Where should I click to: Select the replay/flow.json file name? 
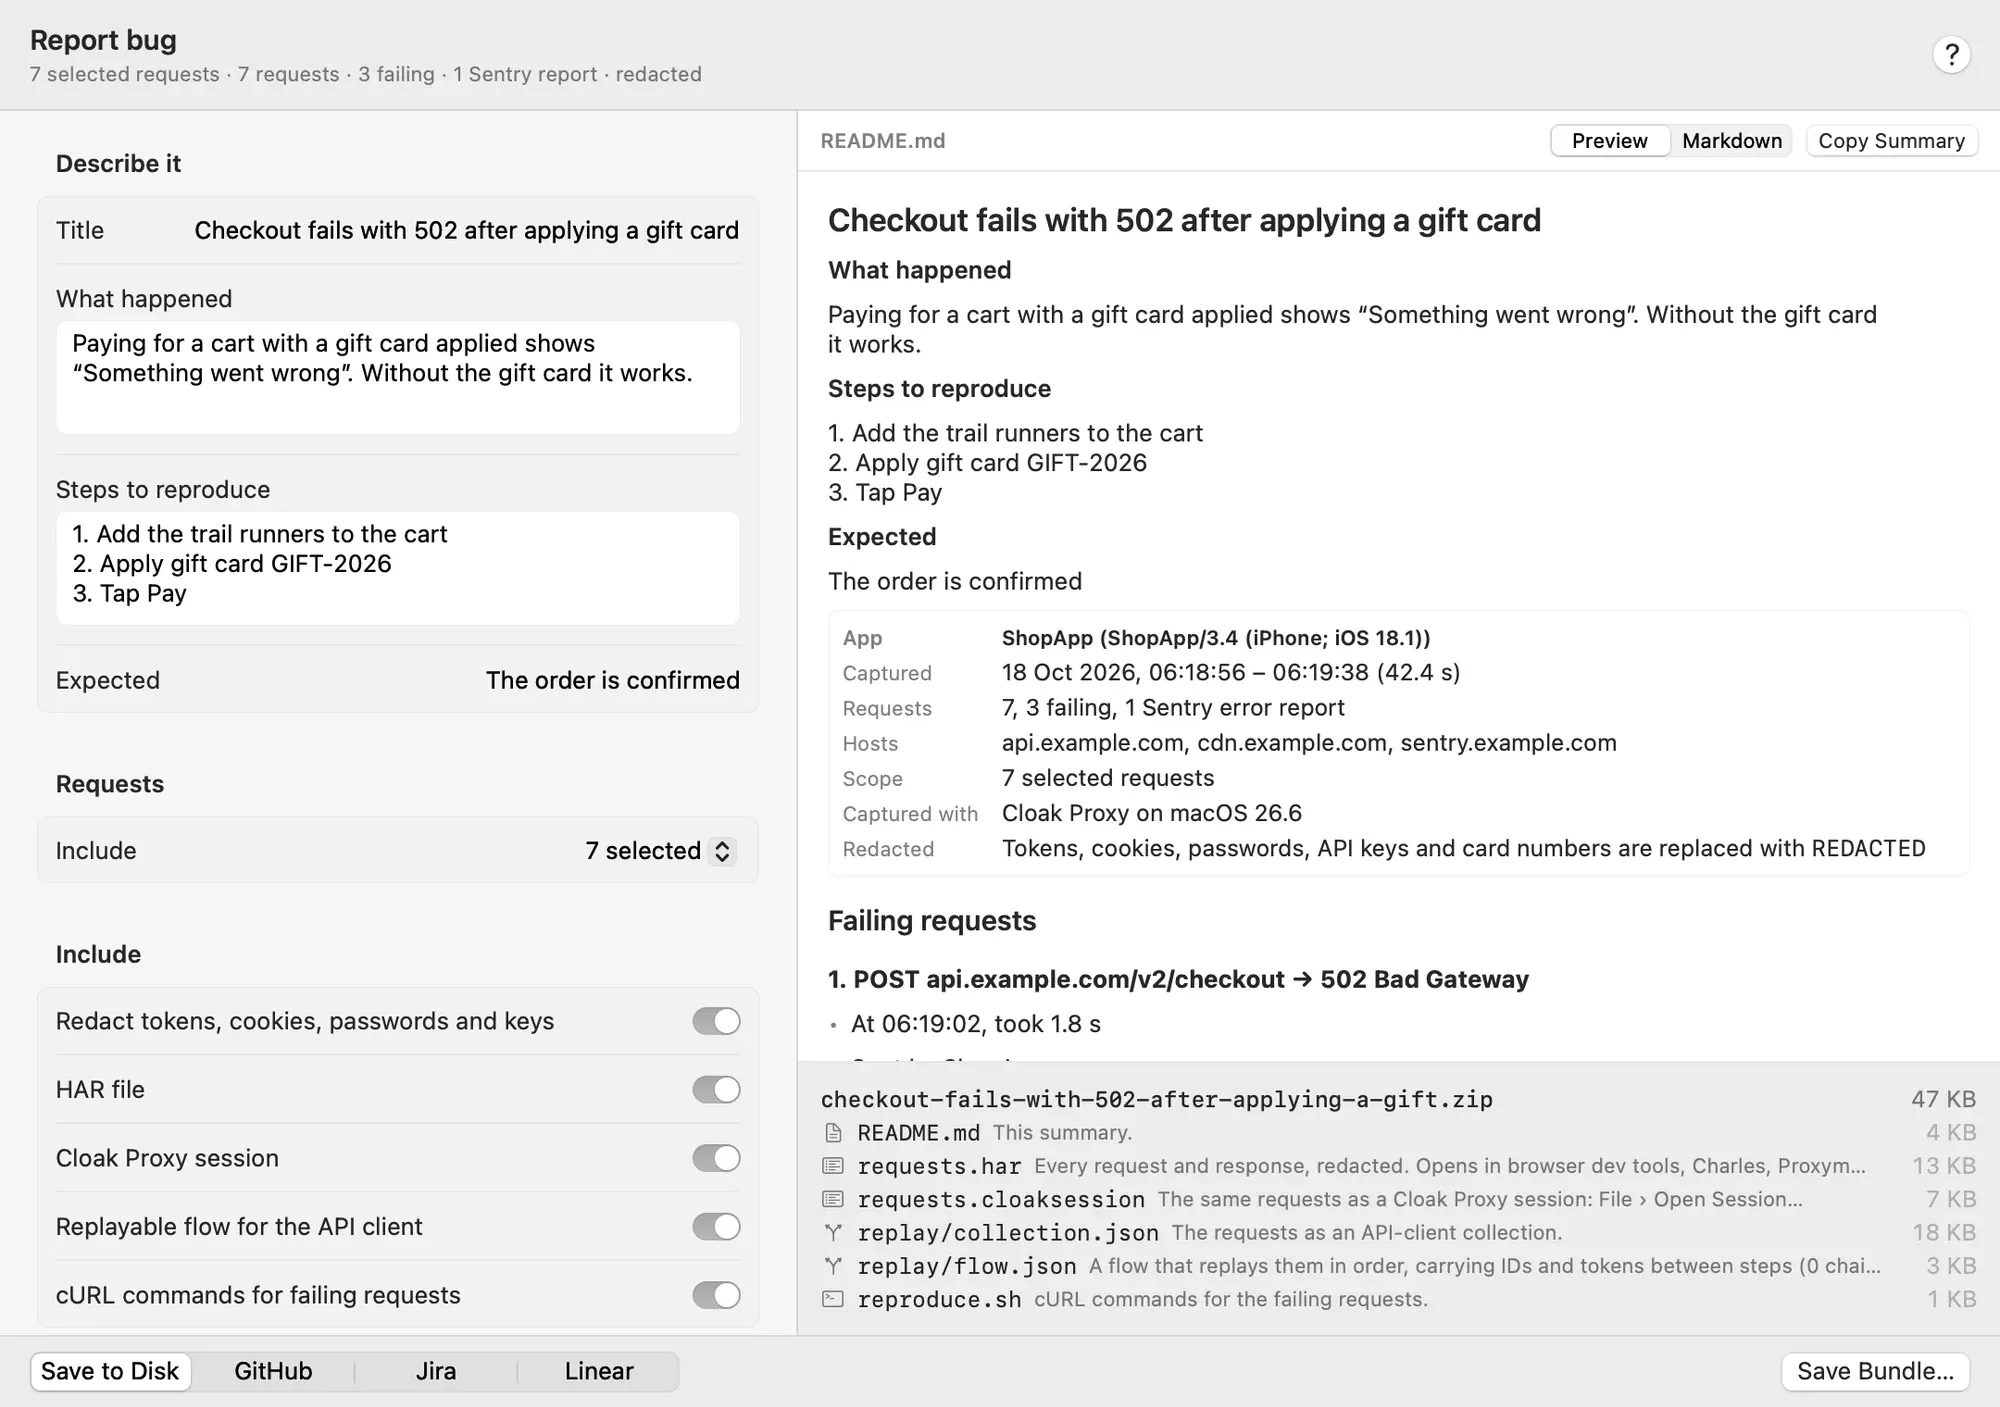967,1266
